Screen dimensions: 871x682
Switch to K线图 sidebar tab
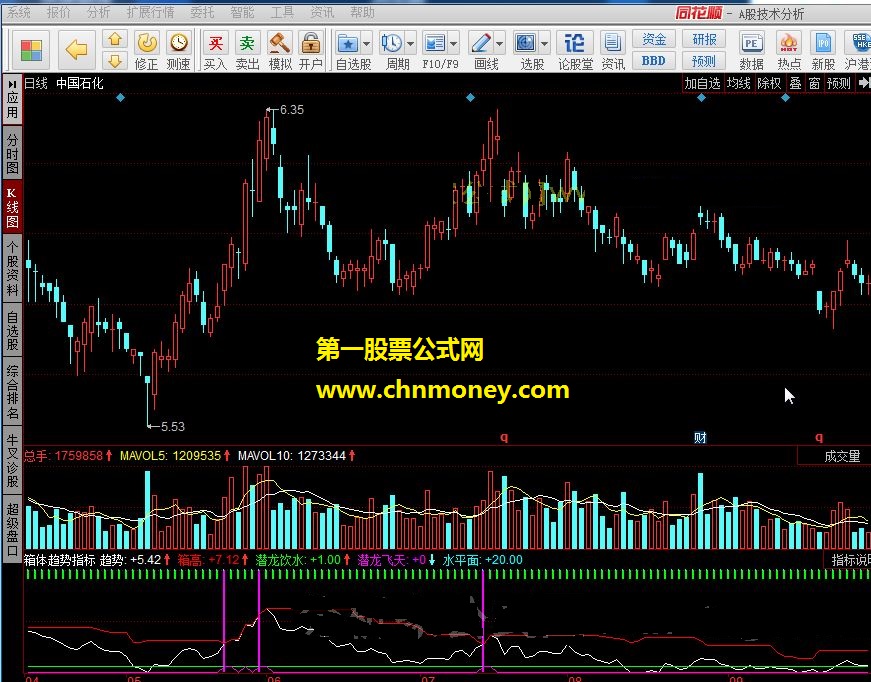click(12, 208)
